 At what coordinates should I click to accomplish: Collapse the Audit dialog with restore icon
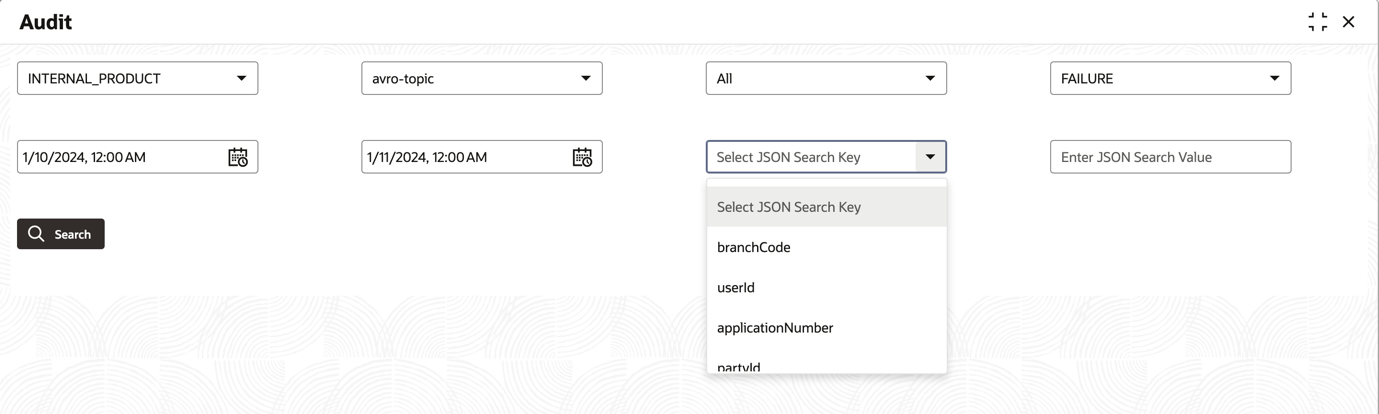tap(1318, 22)
